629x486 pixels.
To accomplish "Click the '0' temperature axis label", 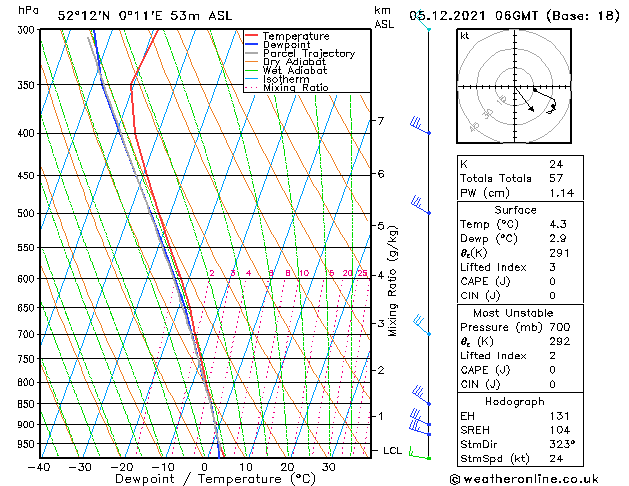I will pos(205,467).
